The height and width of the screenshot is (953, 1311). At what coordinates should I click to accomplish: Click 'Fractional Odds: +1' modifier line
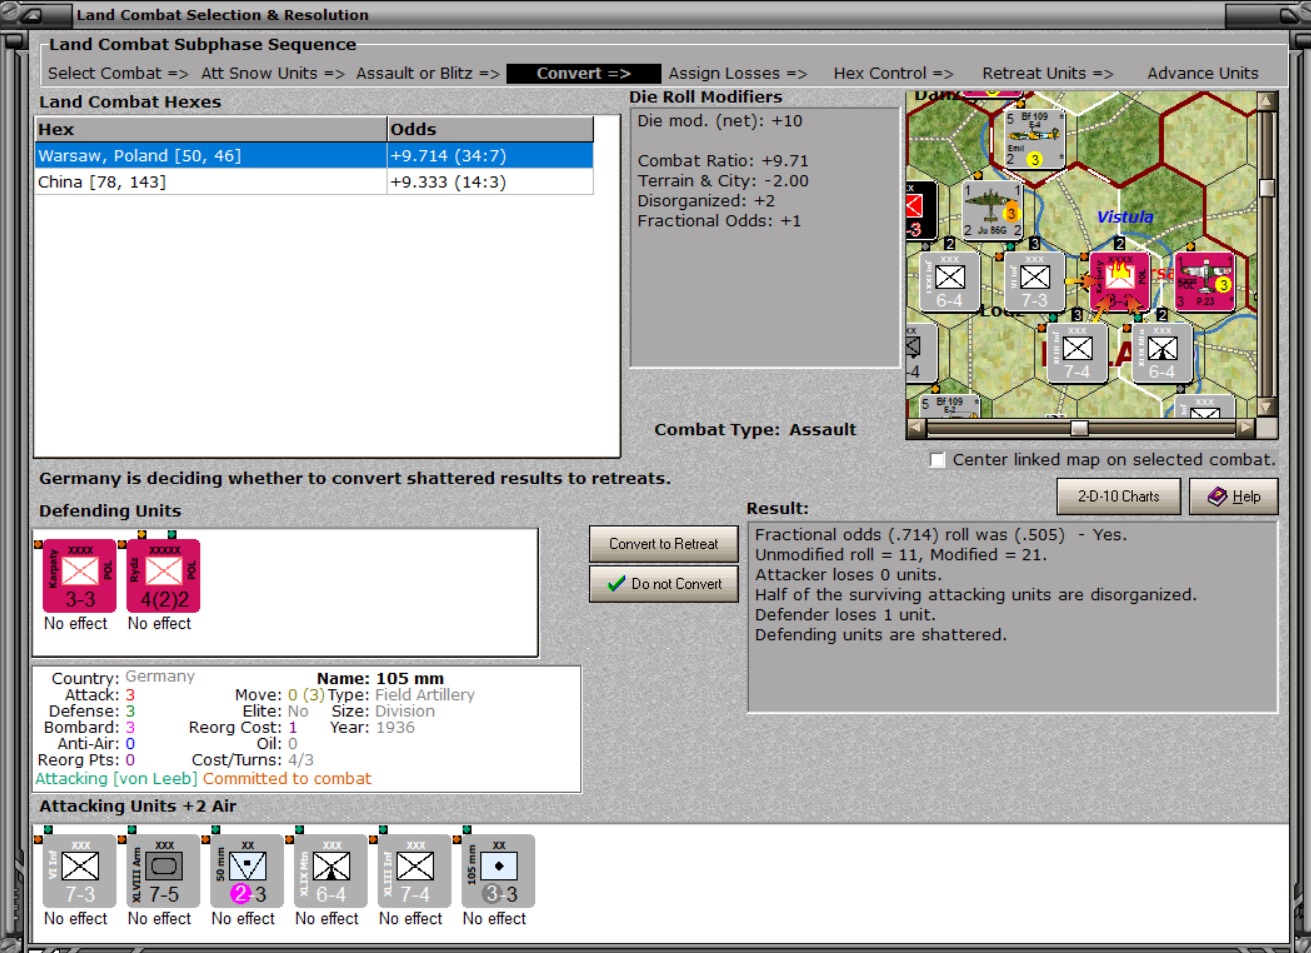[x=719, y=221]
